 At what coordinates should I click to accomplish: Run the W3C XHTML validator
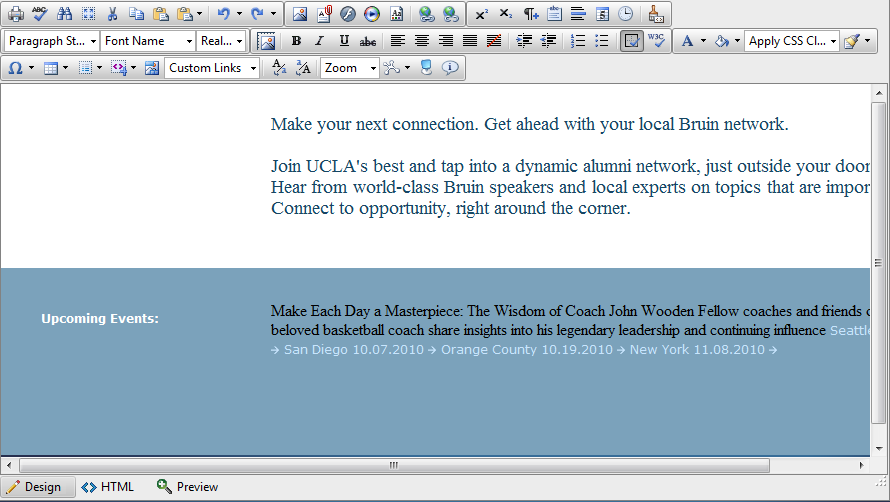pos(656,41)
